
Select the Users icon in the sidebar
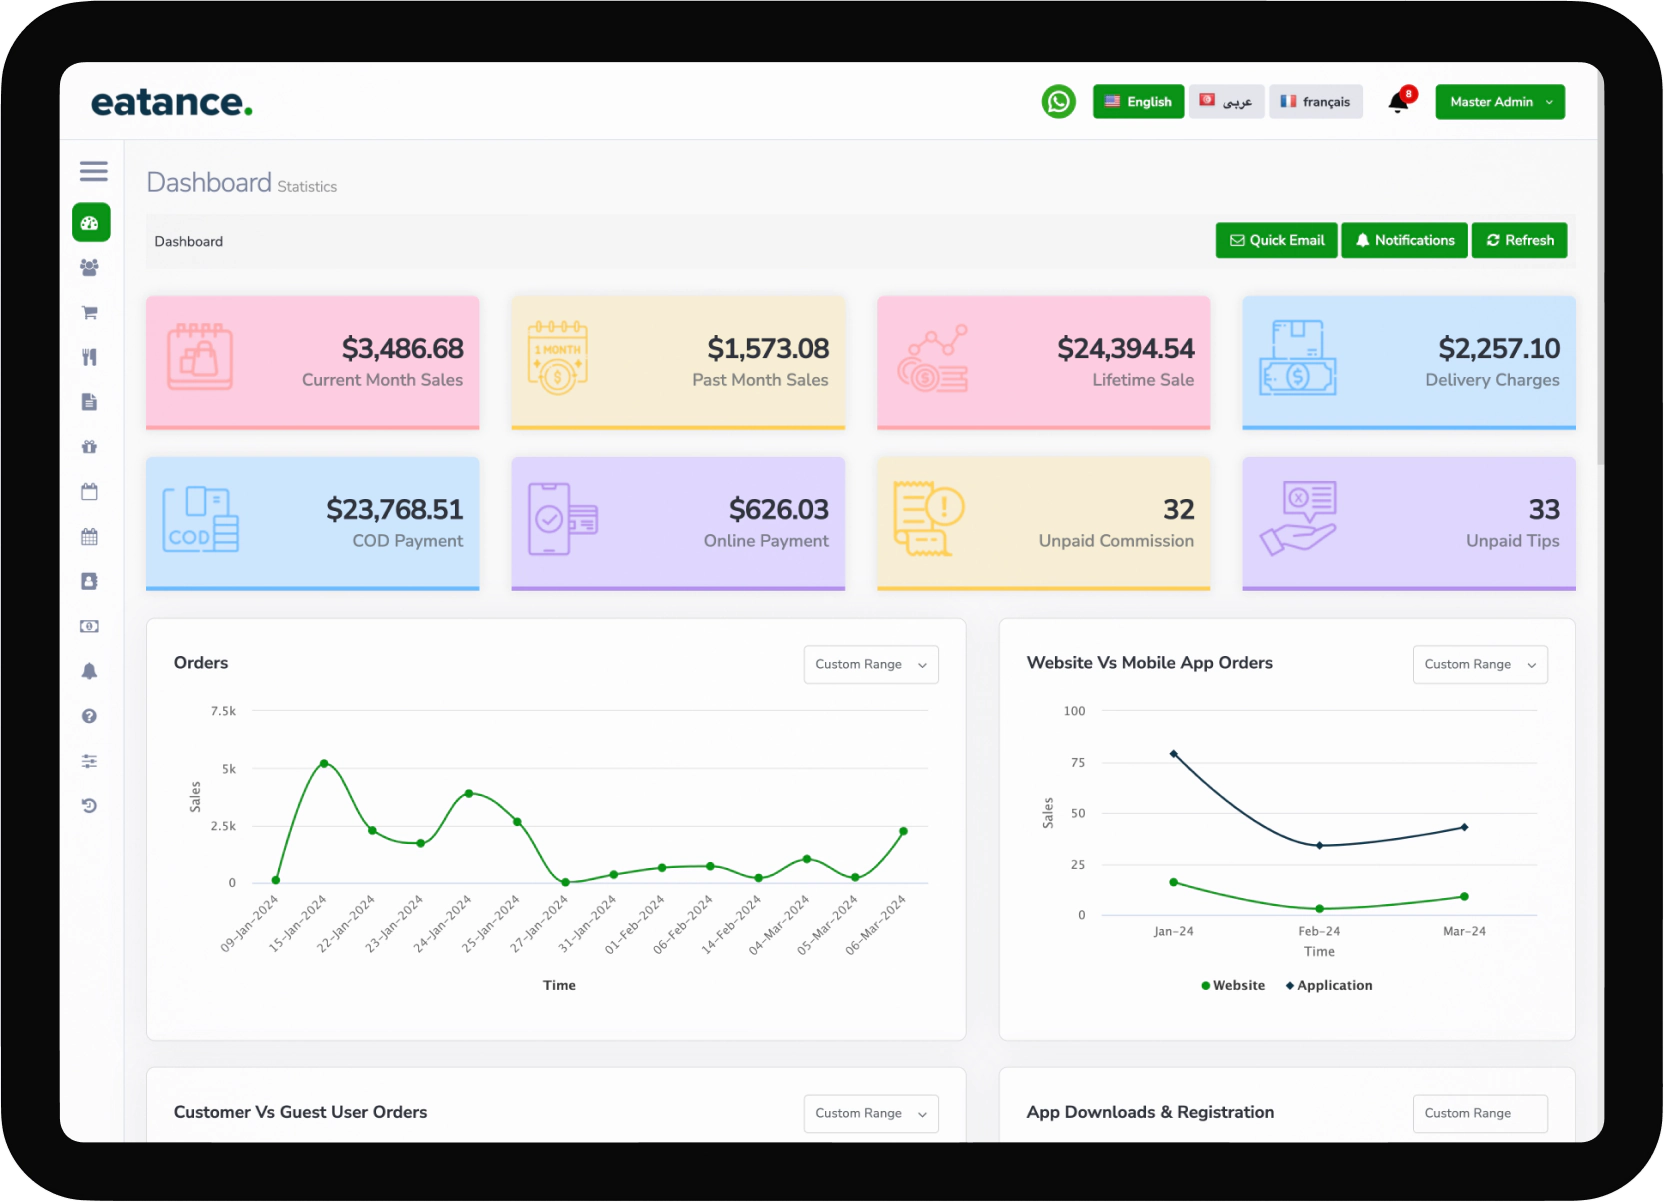coord(90,267)
